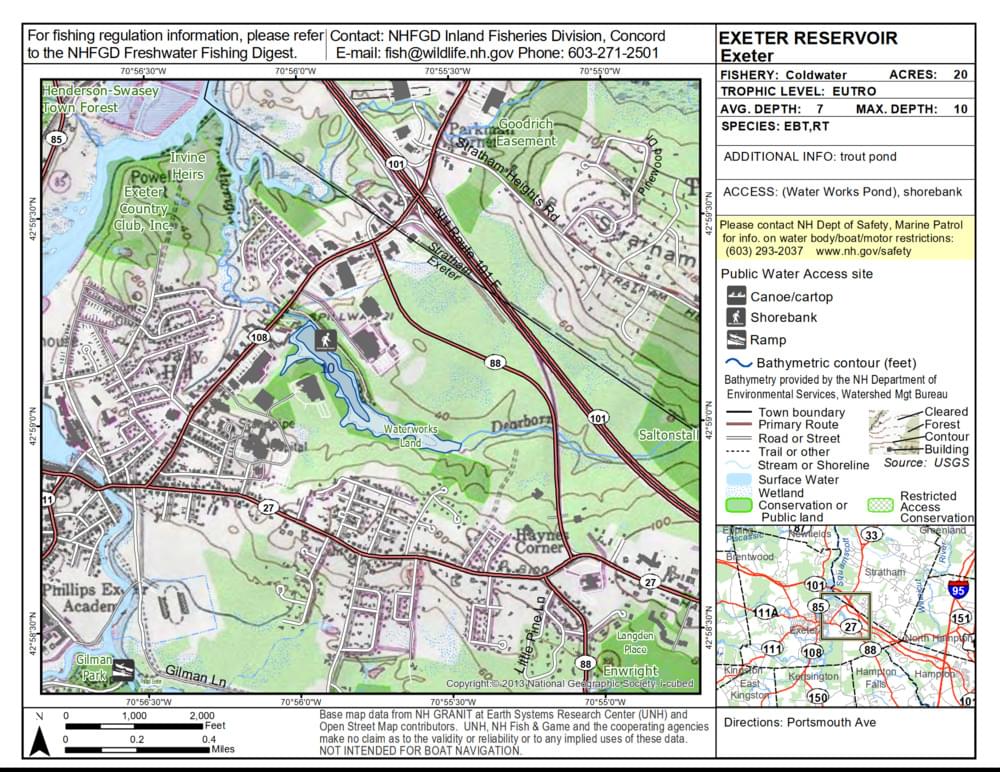Click the 'NOT INTENDED FOR BOAT NAVIGATION' notice
The width and height of the screenshot is (1000, 772).
click(420, 750)
